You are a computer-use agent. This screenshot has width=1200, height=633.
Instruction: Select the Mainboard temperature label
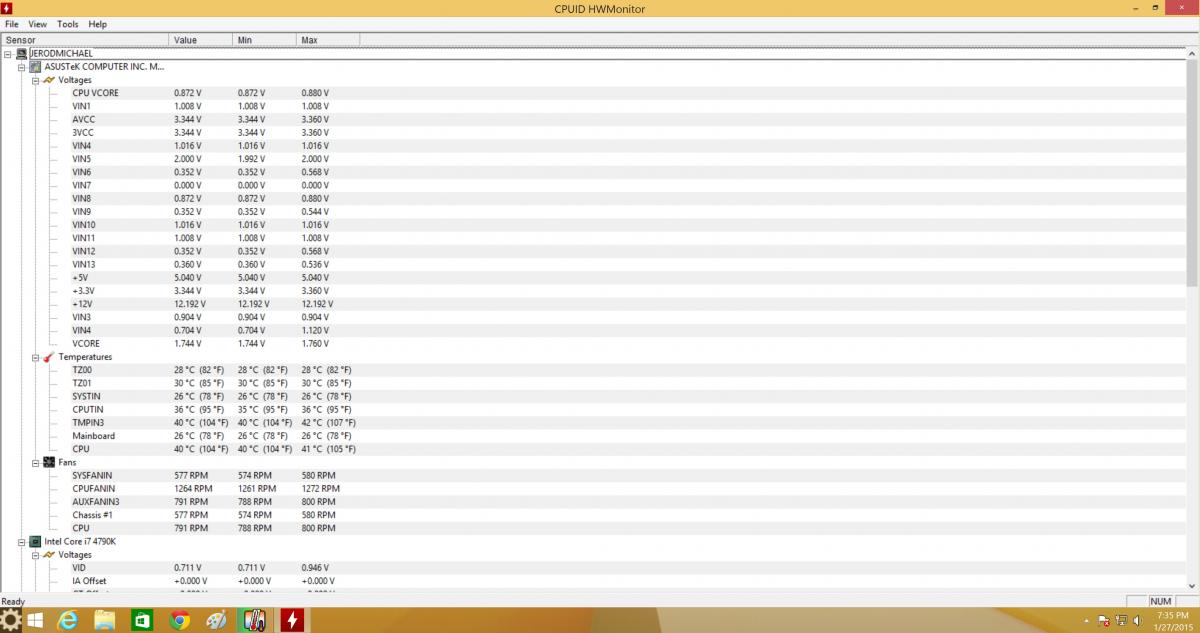pyautogui.click(x=93, y=436)
